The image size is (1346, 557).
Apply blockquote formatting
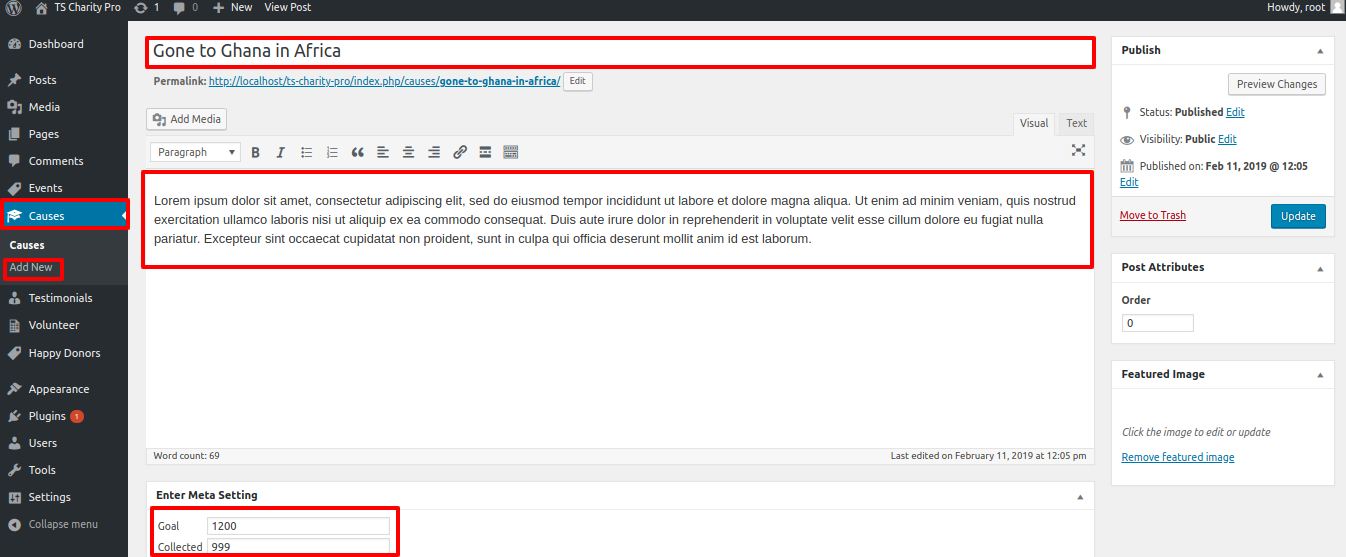pos(358,152)
